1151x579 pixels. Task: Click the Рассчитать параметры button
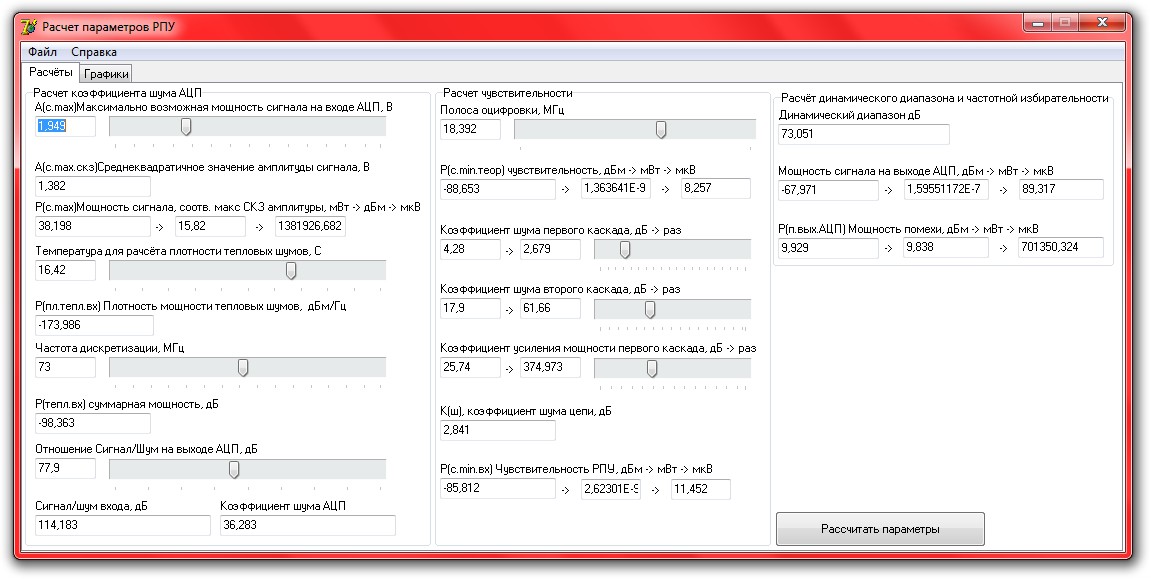click(x=880, y=529)
